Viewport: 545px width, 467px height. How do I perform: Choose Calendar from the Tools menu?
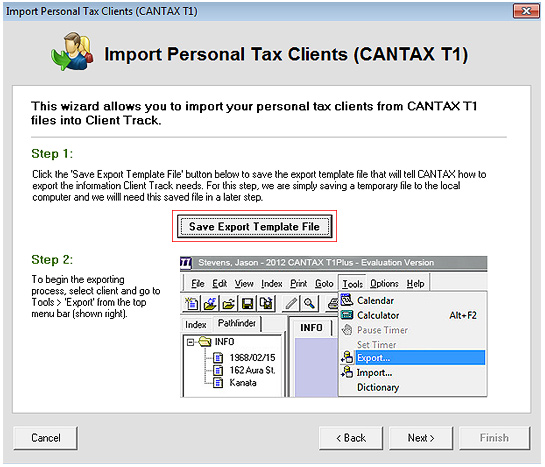[413, 301]
